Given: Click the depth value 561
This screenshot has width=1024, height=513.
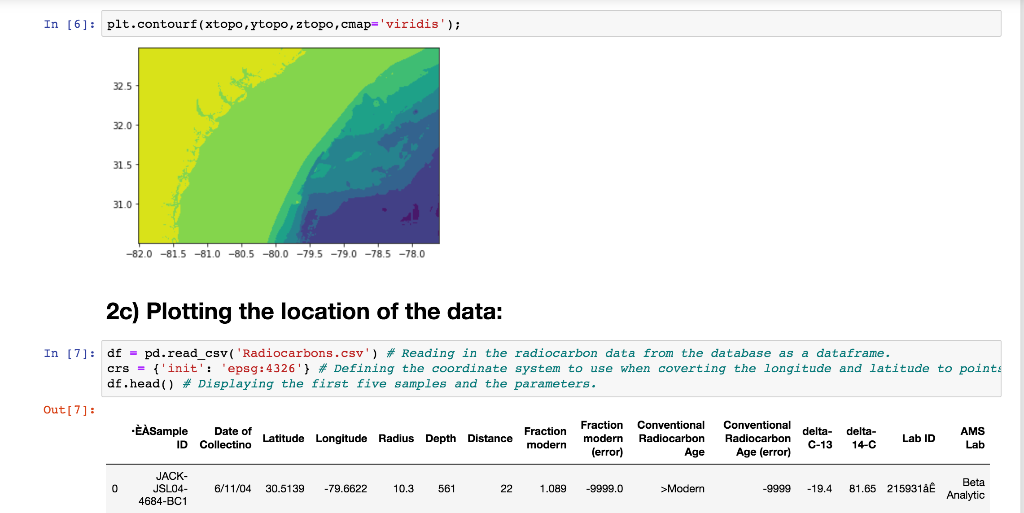Looking at the screenshot, I should tap(447, 488).
